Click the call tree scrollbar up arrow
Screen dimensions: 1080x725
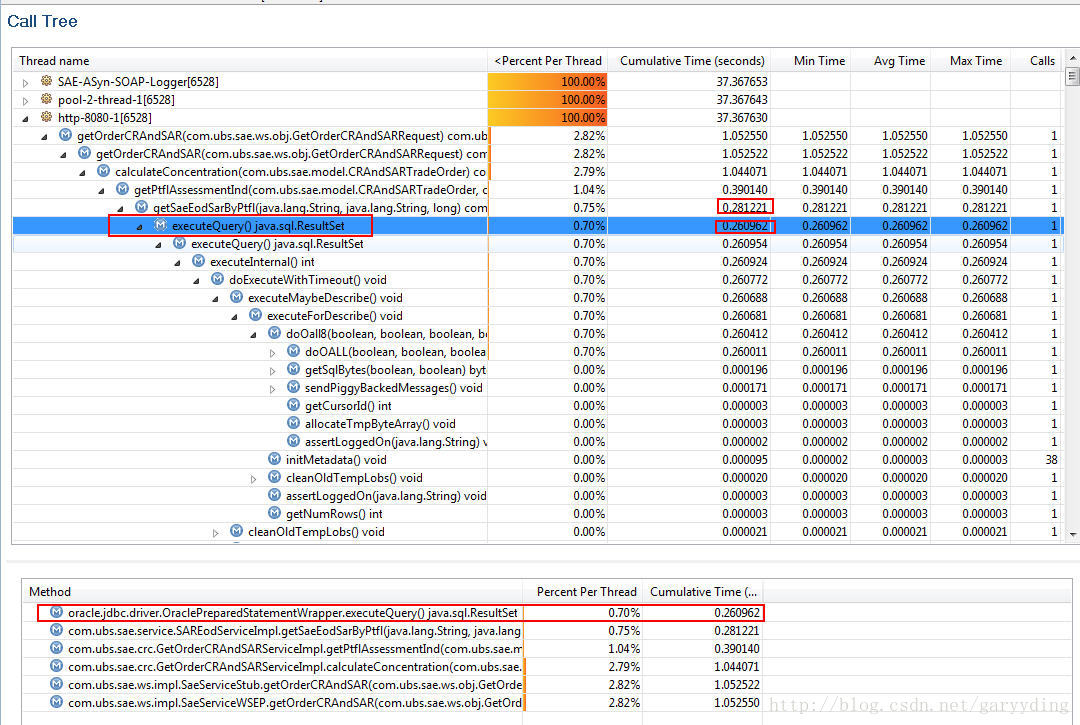click(1072, 57)
